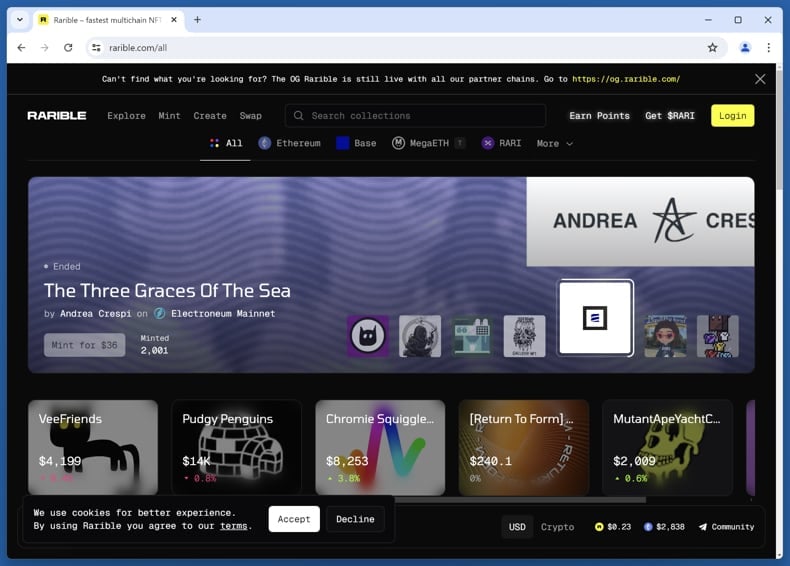
Task: Open the tab search dropdown arrow
Action: [20, 20]
